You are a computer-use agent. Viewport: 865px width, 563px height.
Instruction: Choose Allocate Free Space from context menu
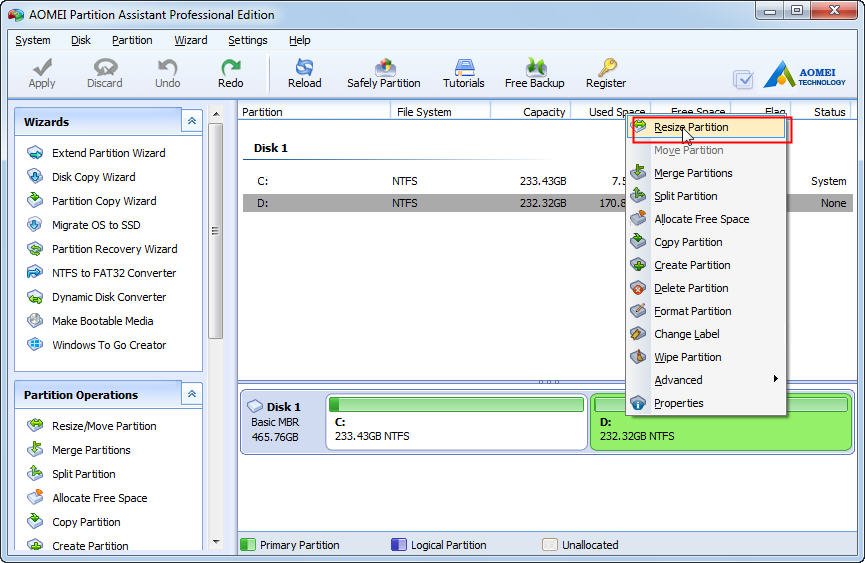[x=707, y=219]
